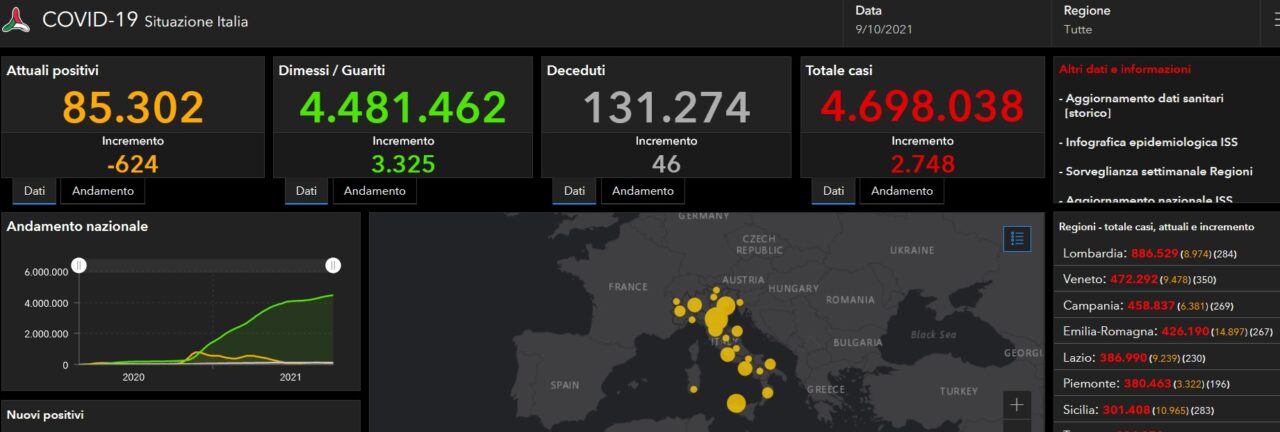Zoom in the map with plus button
The width and height of the screenshot is (1280, 432).
pos(1017,405)
